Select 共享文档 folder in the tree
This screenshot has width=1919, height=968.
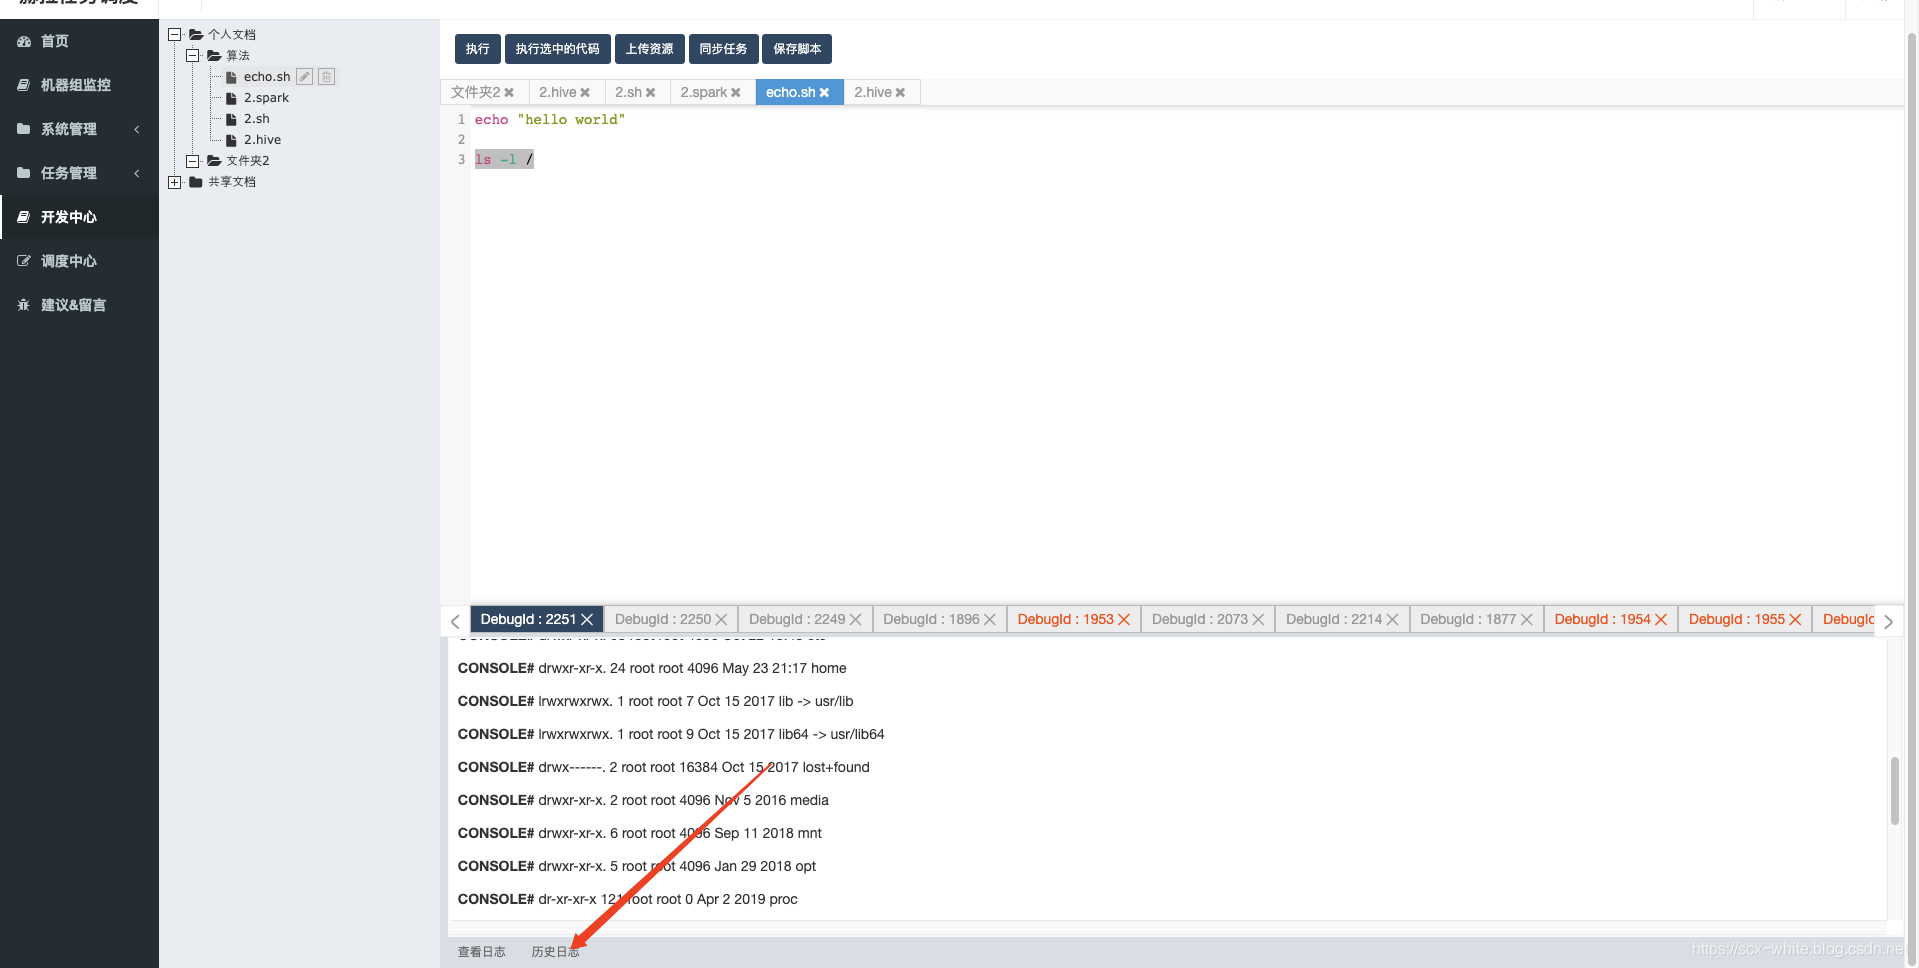click(231, 182)
